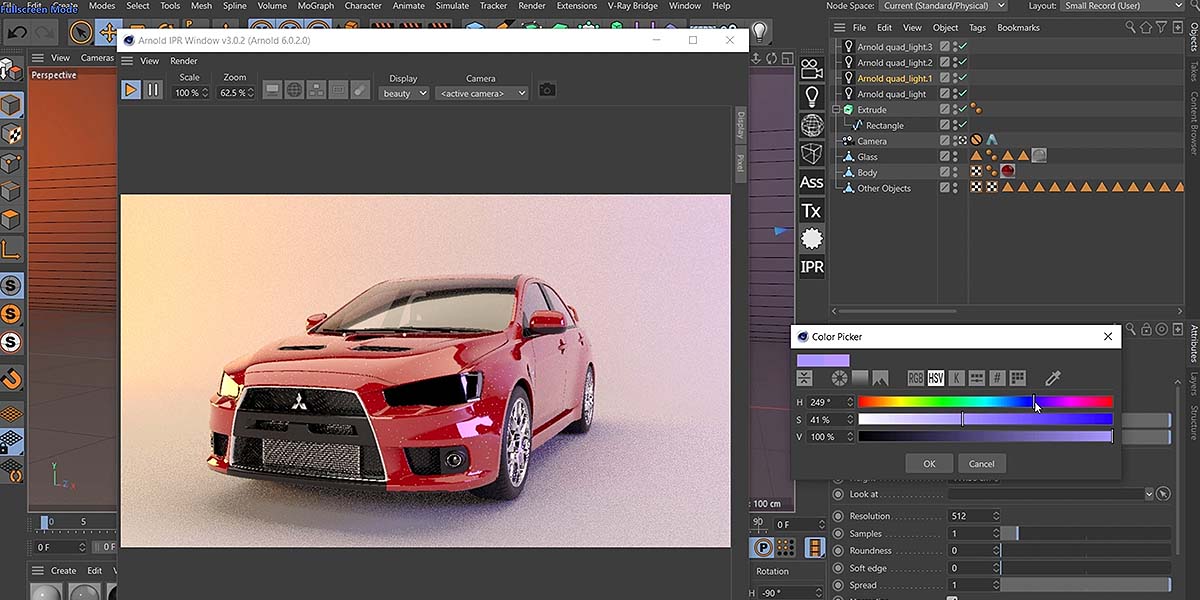
Task: Toggle color mixer sliders mode
Action: click(977, 378)
